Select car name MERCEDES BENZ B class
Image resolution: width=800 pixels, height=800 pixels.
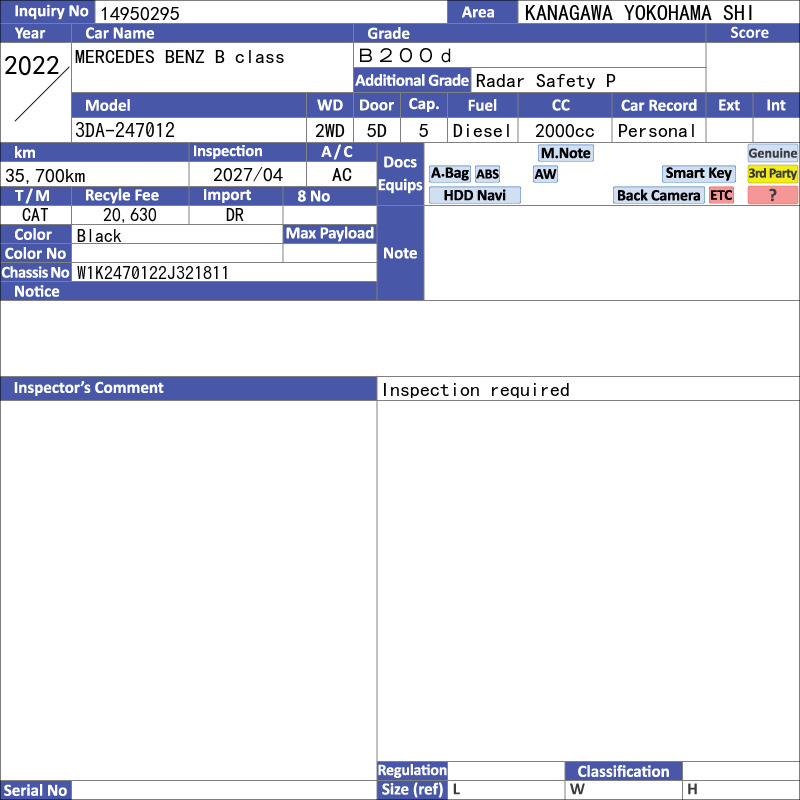coord(180,57)
